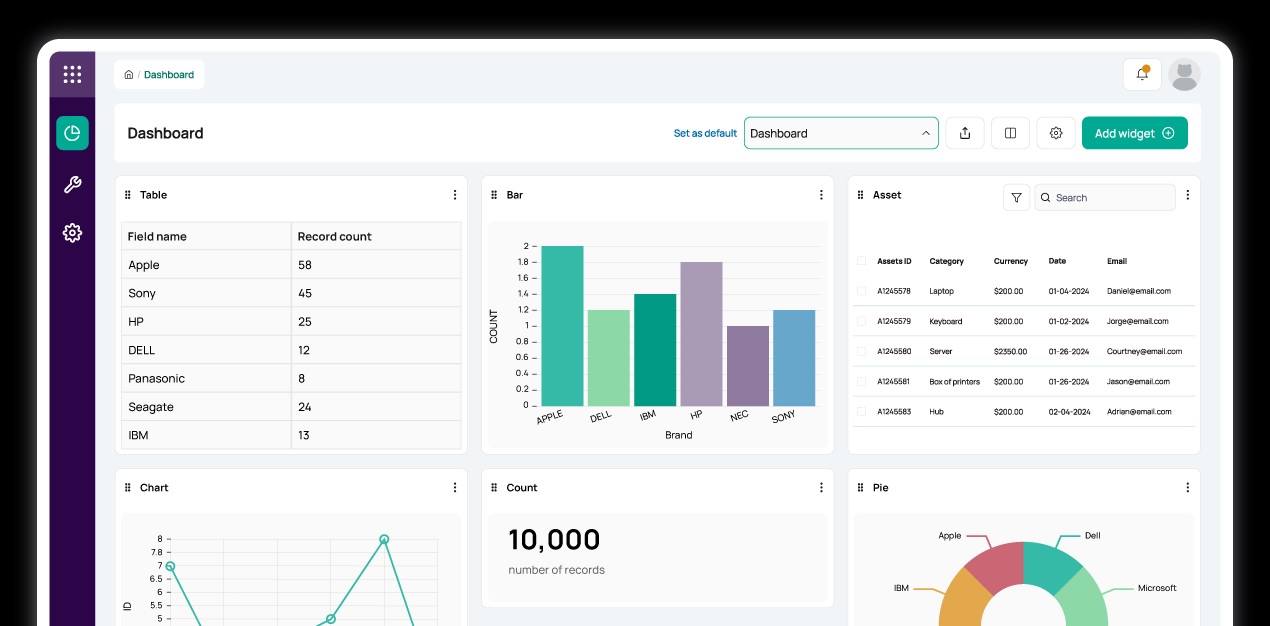The width and height of the screenshot is (1270, 626).
Task: Click the Field name column header
Action: [x=206, y=236]
